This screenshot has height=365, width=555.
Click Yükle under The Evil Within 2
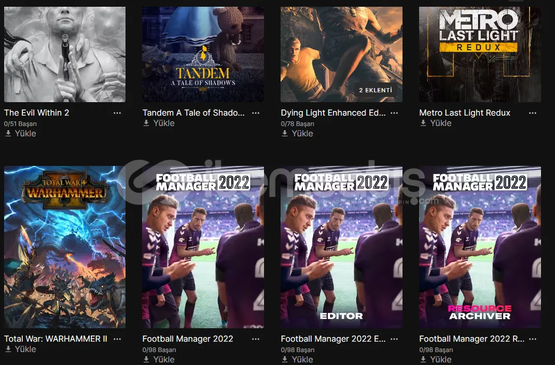coord(21,133)
